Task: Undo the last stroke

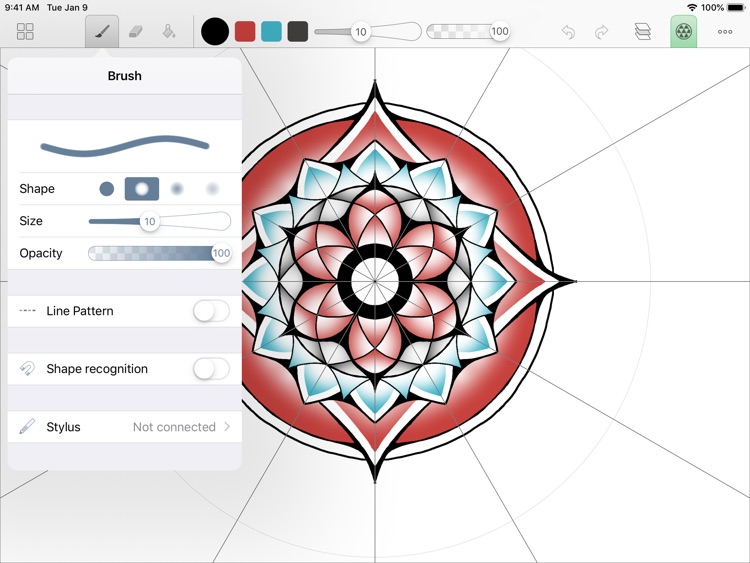Action: click(x=568, y=32)
